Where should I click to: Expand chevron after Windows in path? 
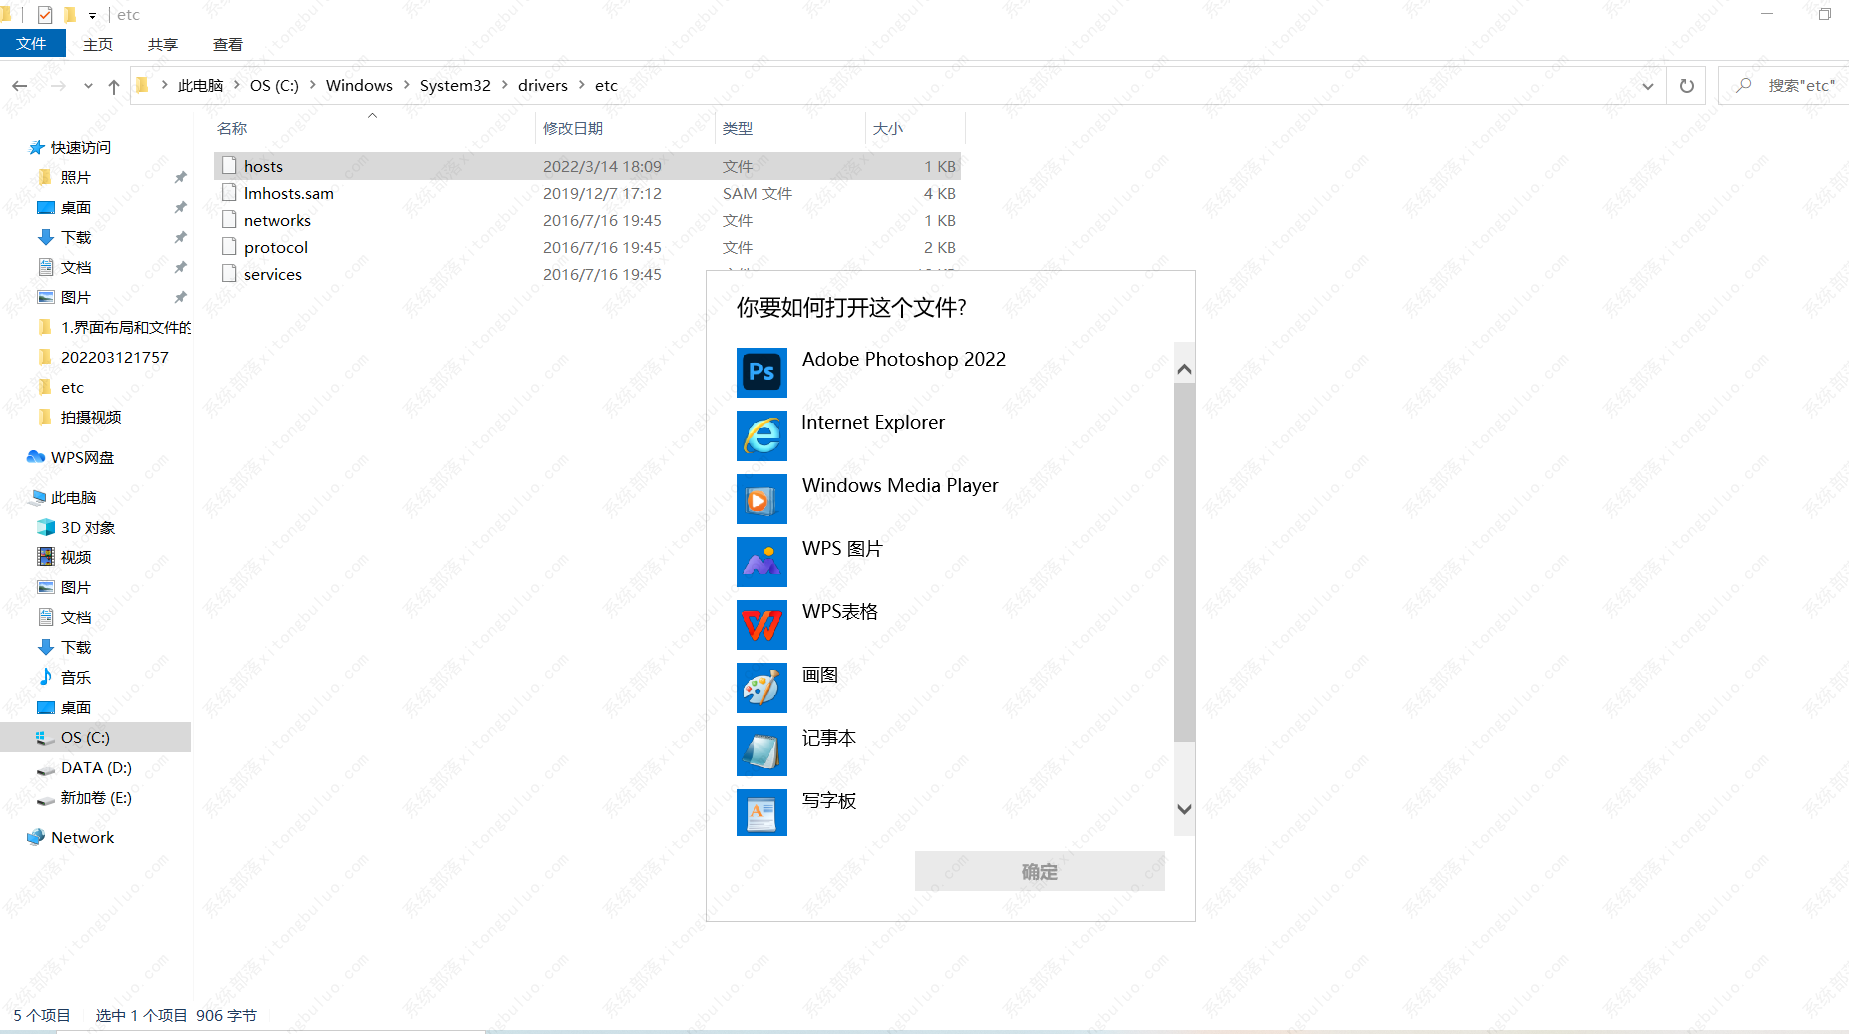[x=407, y=85]
